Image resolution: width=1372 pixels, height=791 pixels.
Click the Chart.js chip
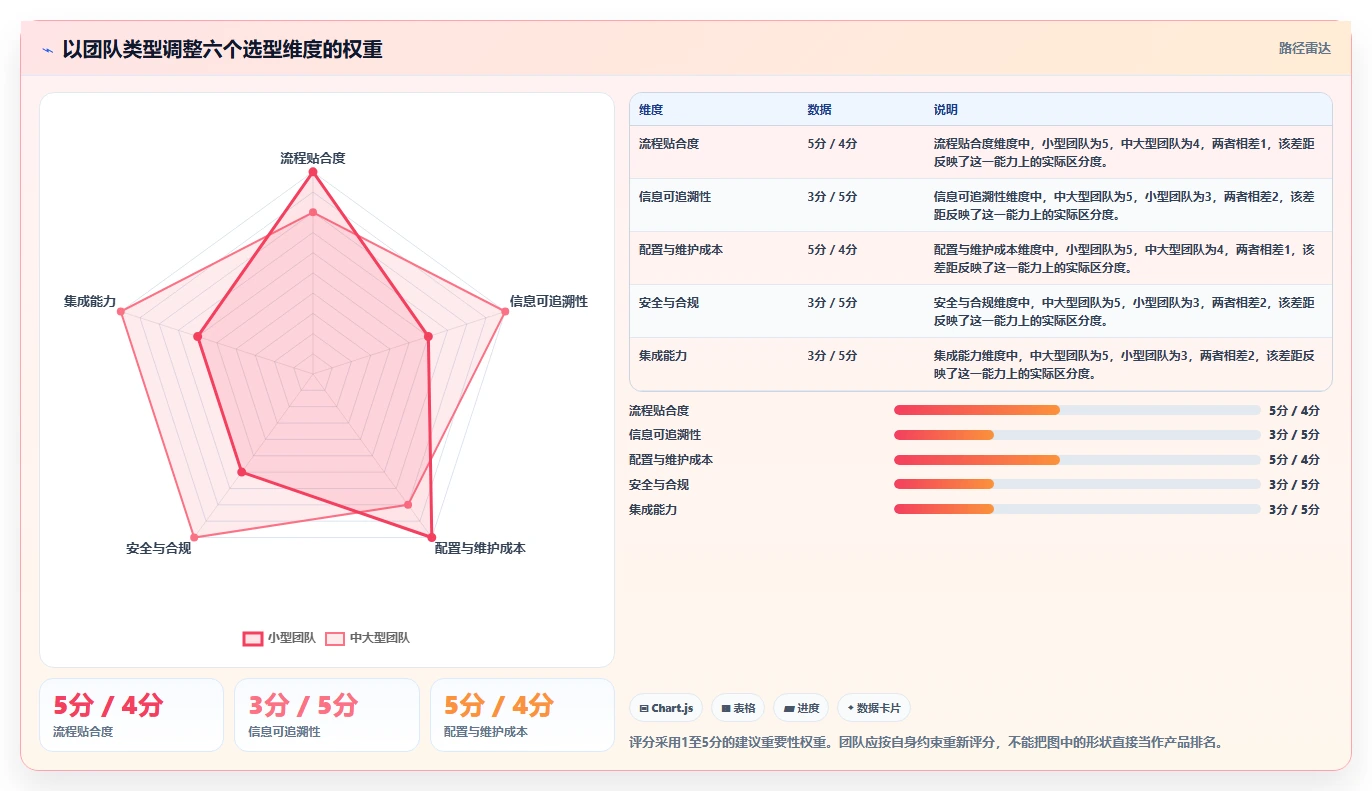click(666, 708)
